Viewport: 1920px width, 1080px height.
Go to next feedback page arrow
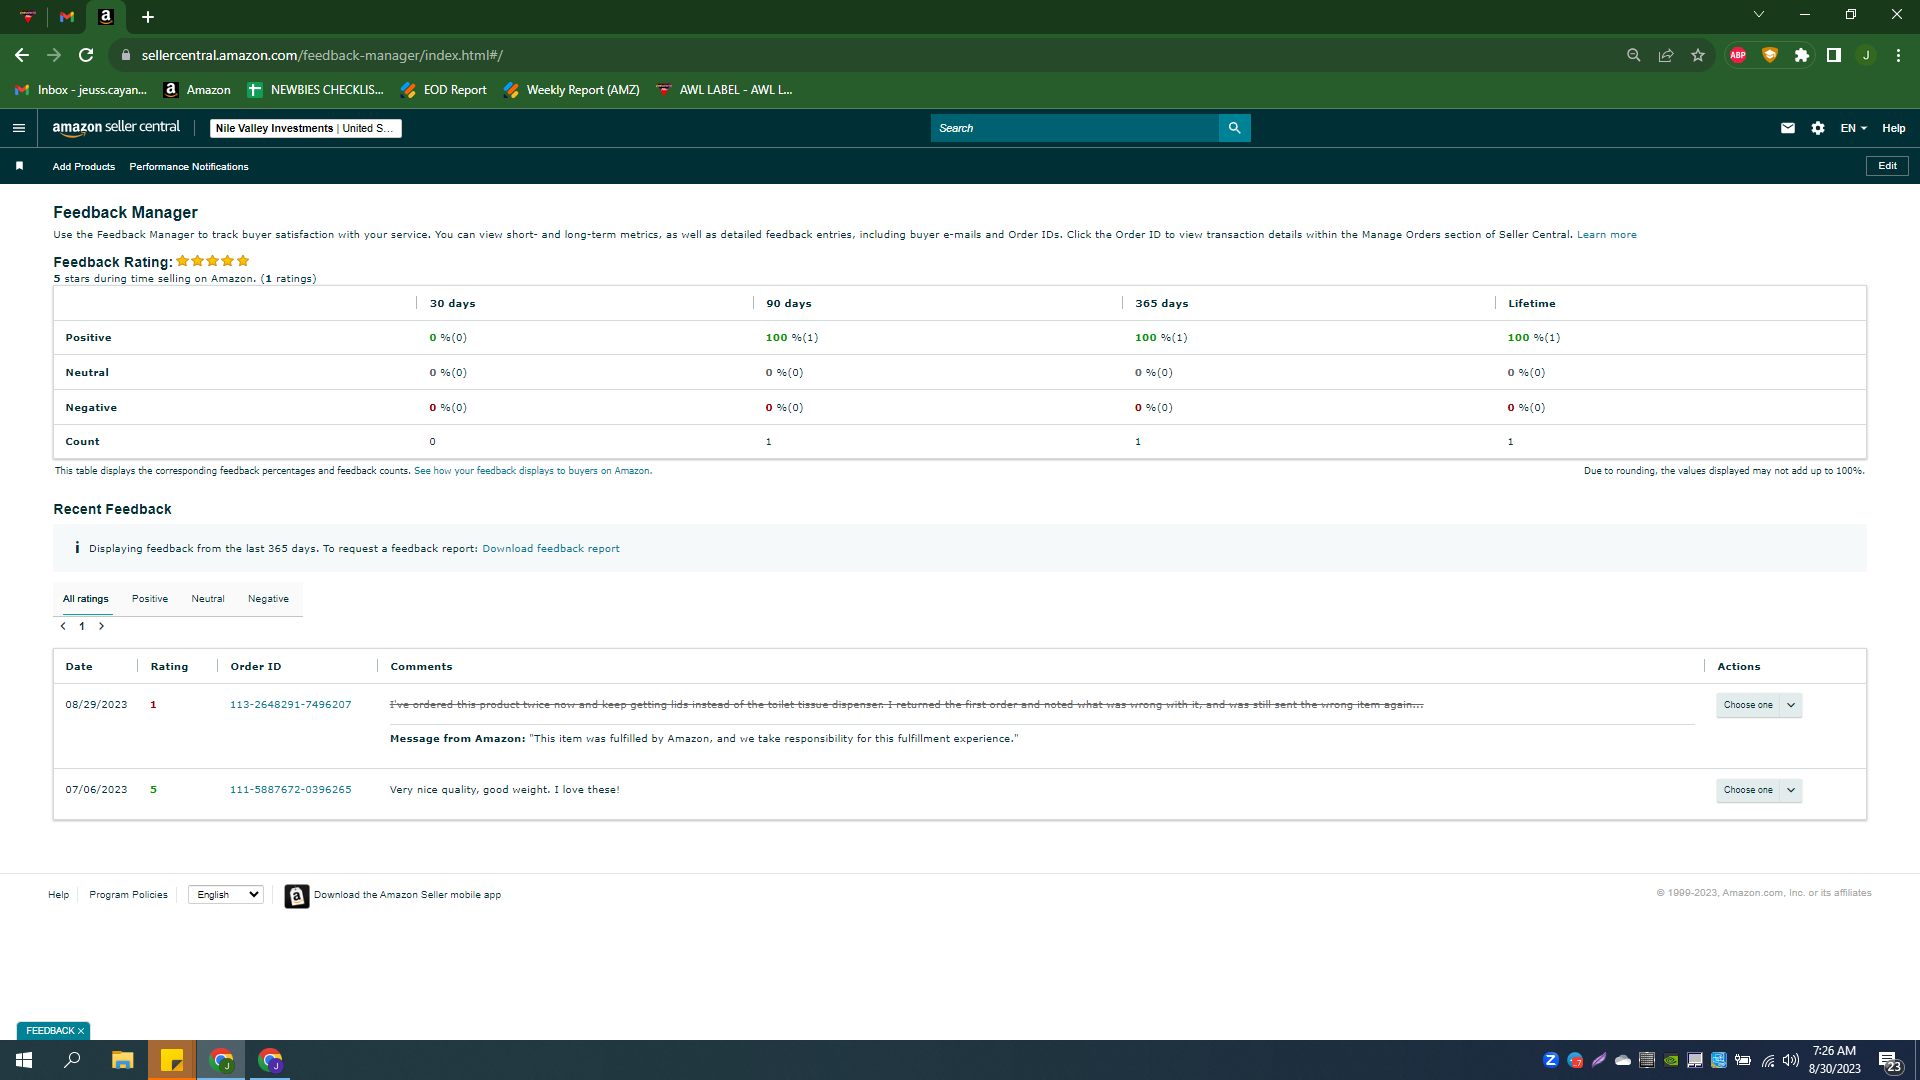[101, 626]
